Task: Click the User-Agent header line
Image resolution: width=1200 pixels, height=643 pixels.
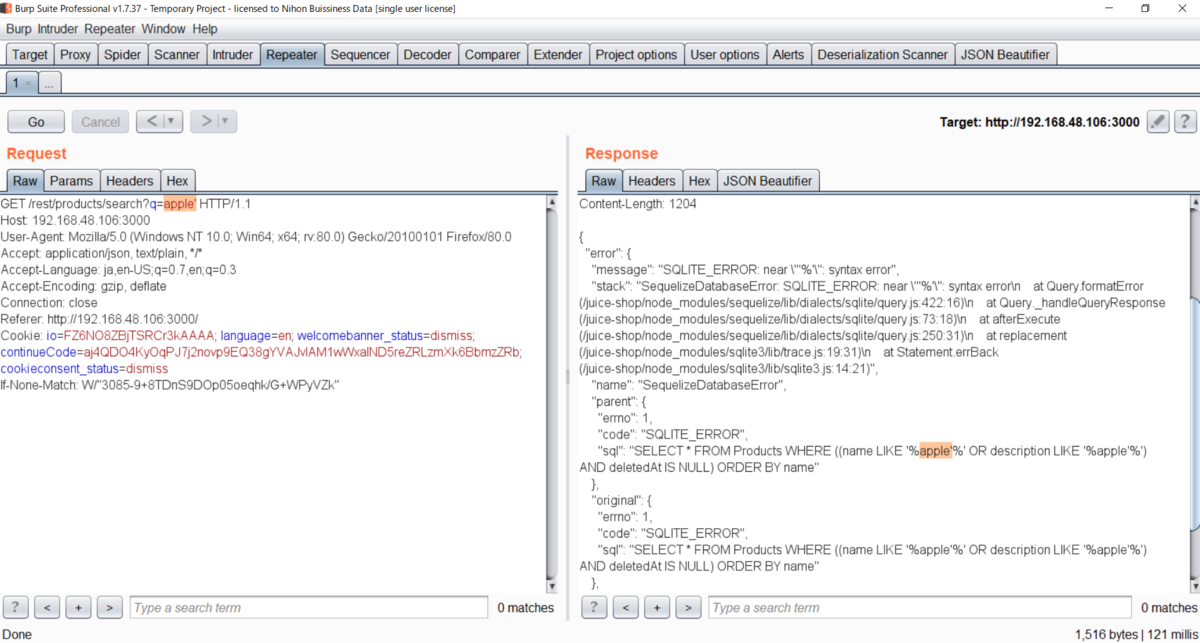Action: pos(255,237)
